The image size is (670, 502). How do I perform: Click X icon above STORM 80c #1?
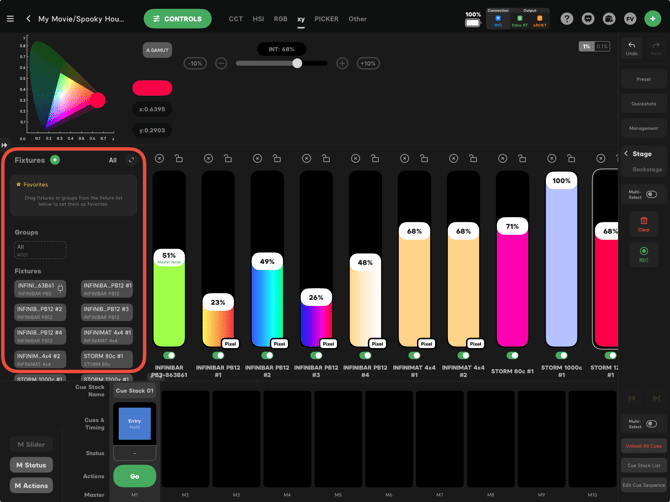[x=502, y=159]
